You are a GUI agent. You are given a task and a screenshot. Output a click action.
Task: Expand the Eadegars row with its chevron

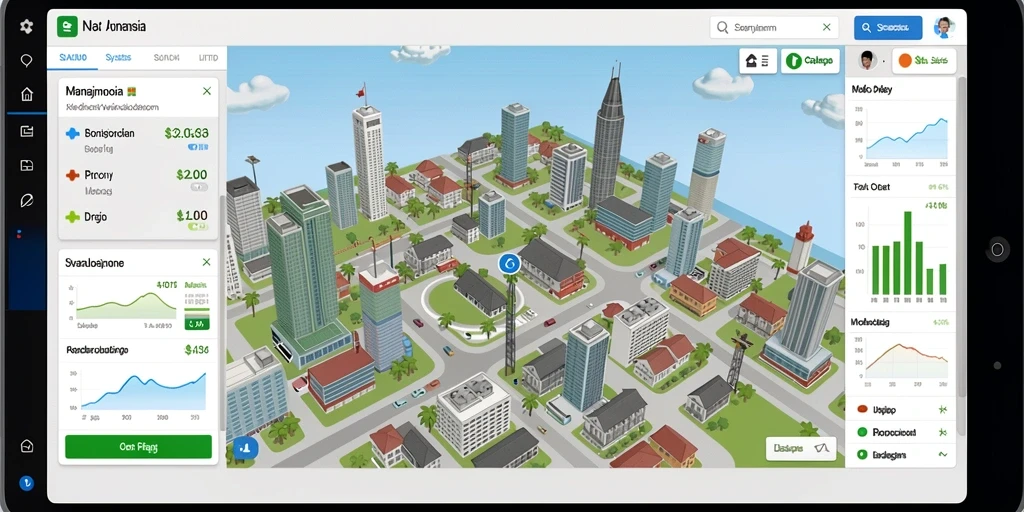click(942, 454)
